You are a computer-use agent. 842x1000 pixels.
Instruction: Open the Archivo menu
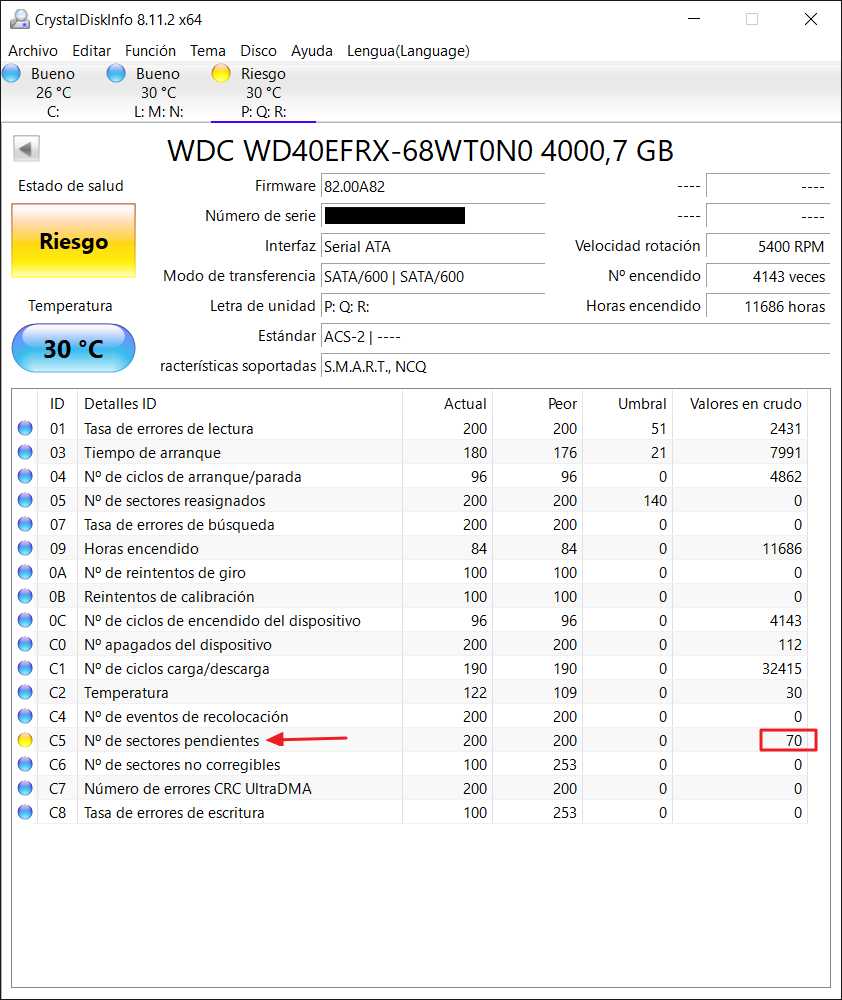click(x=33, y=50)
